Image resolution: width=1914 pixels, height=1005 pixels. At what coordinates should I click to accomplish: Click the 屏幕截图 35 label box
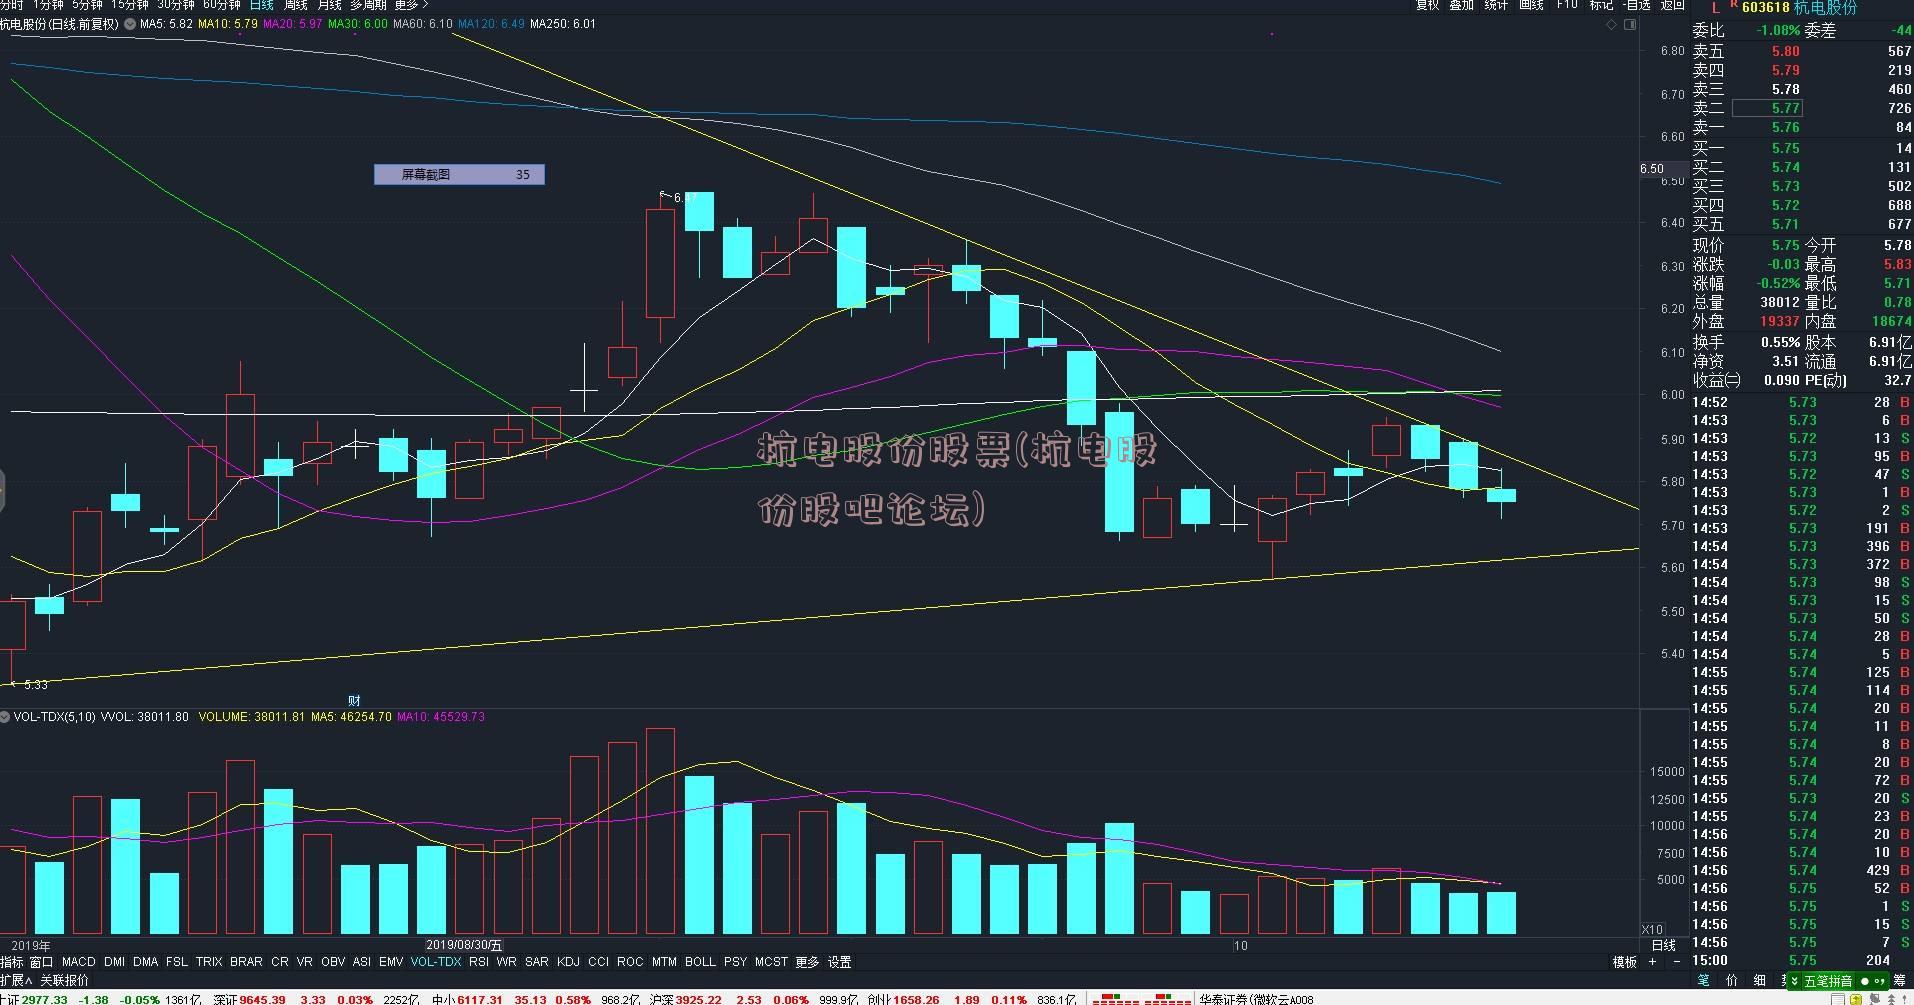click(x=459, y=174)
